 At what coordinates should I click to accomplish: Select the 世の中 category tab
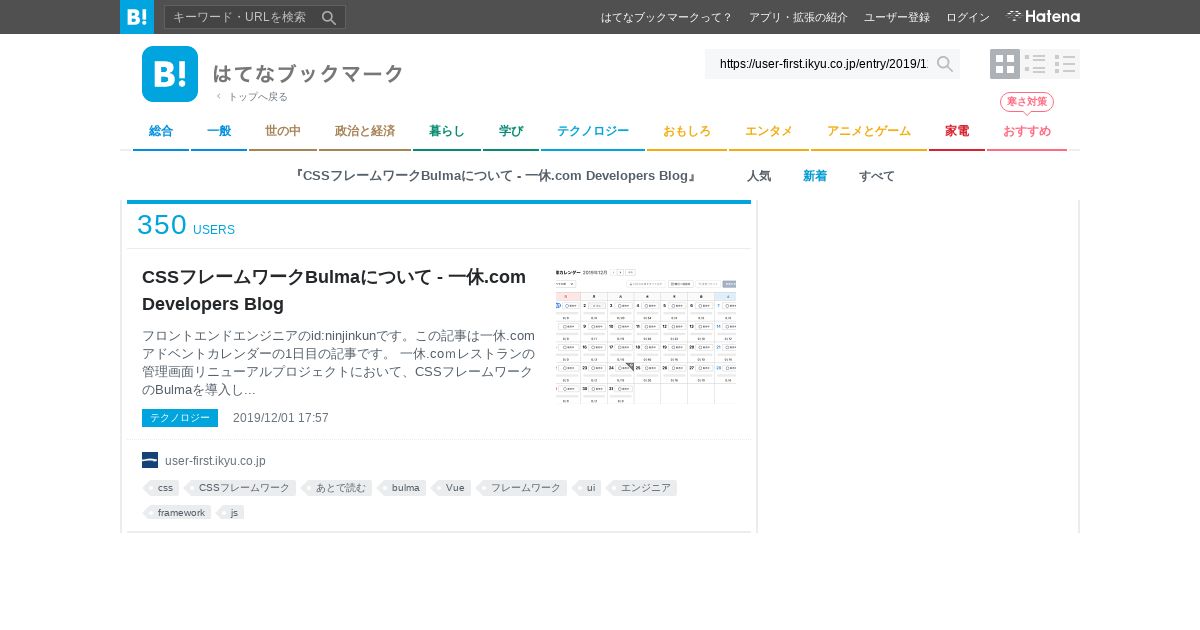[x=283, y=132]
